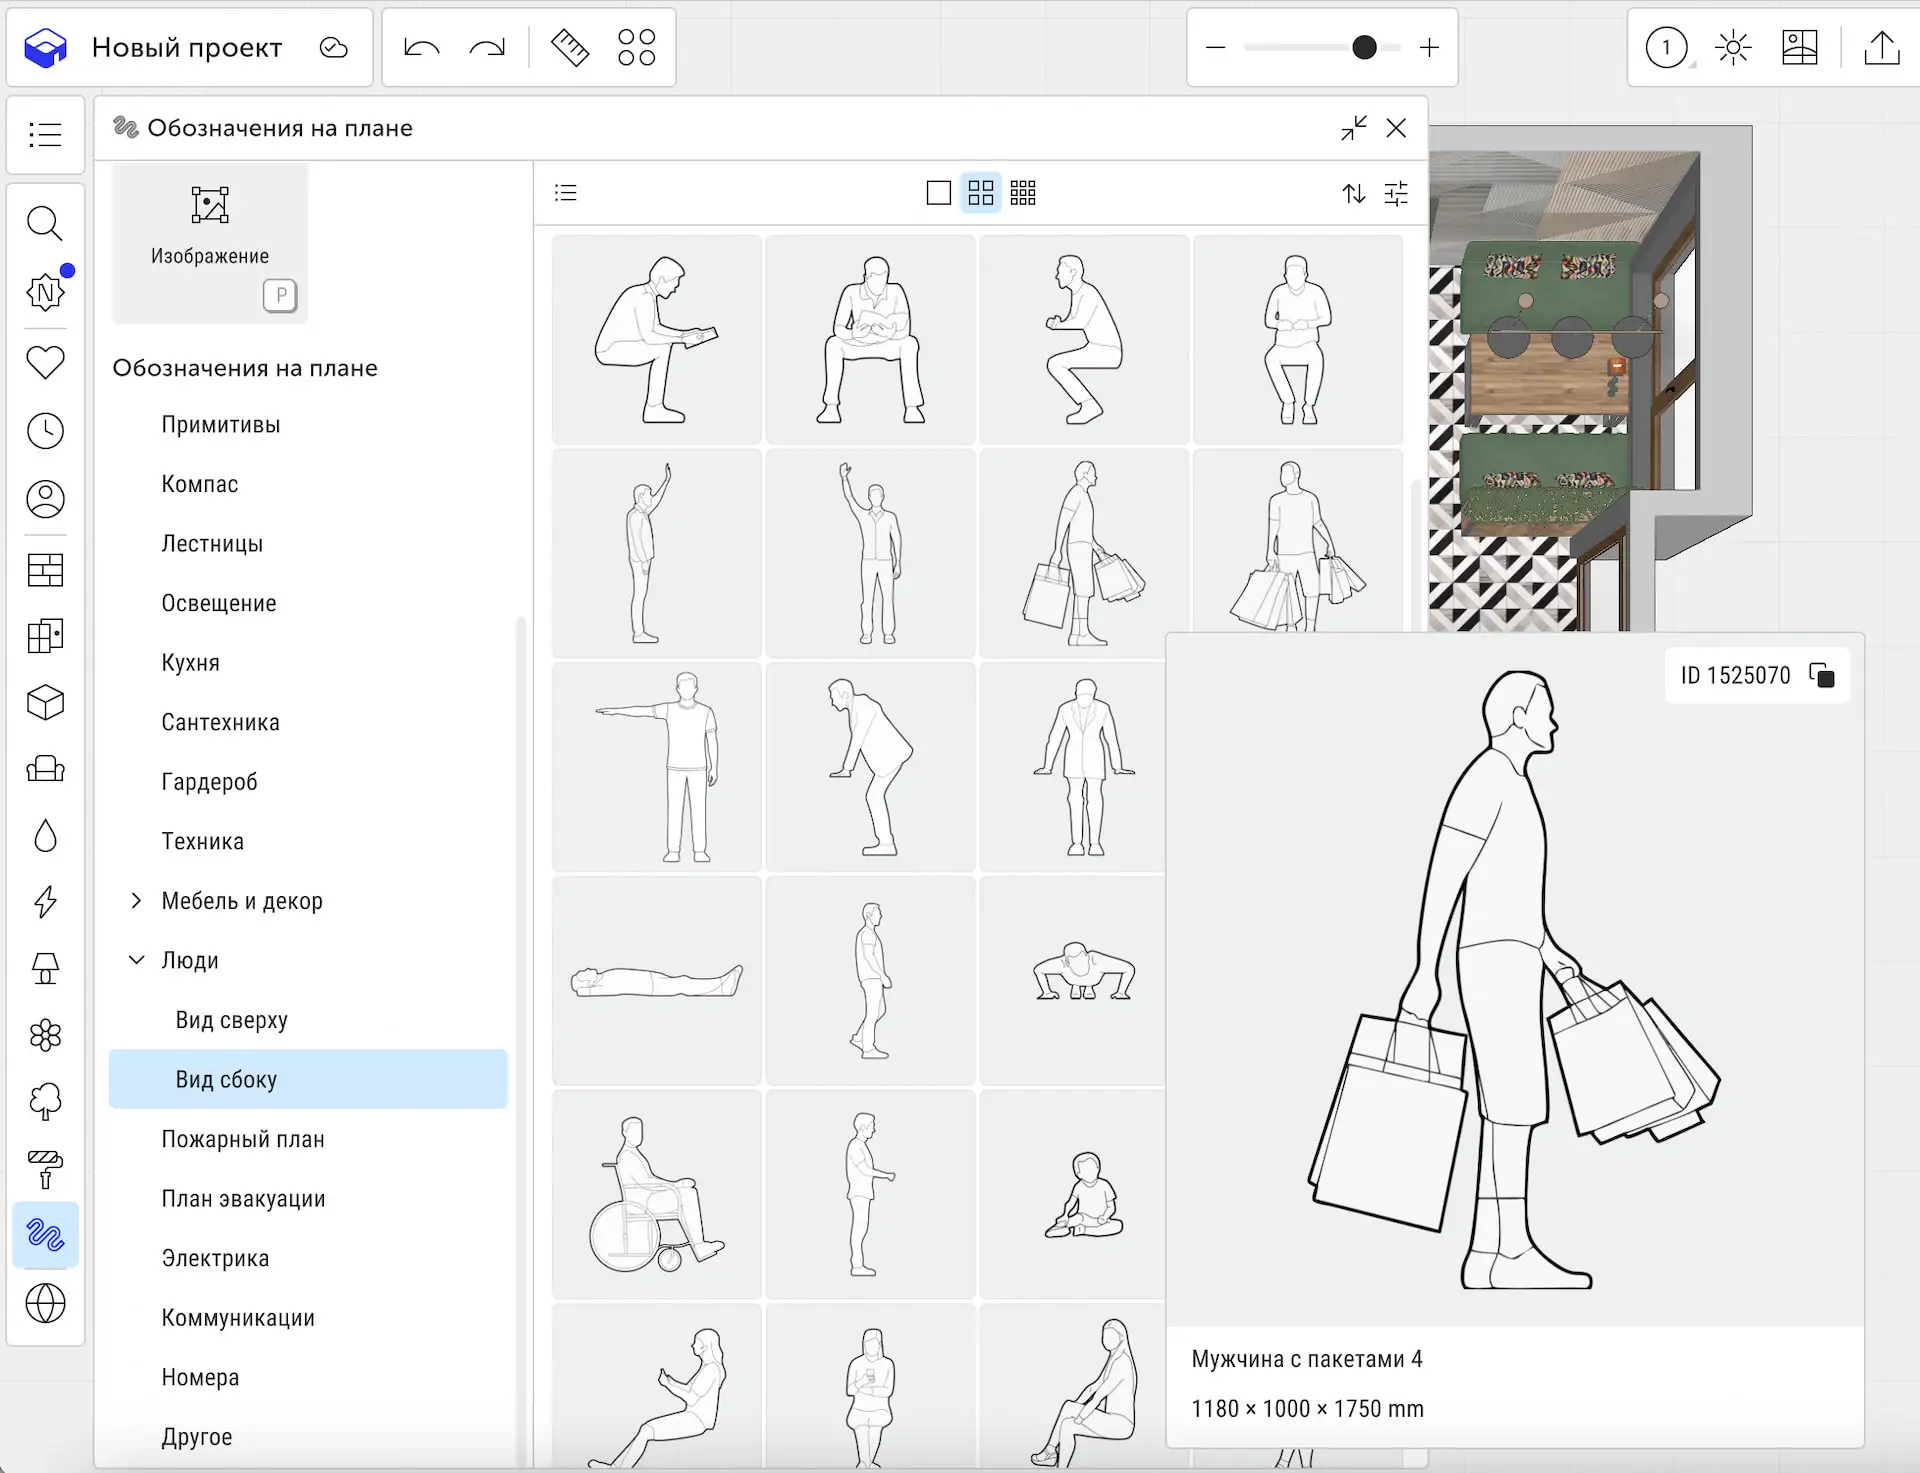The width and height of the screenshot is (1920, 1473).
Task: Open the Освещение category
Action: point(219,603)
